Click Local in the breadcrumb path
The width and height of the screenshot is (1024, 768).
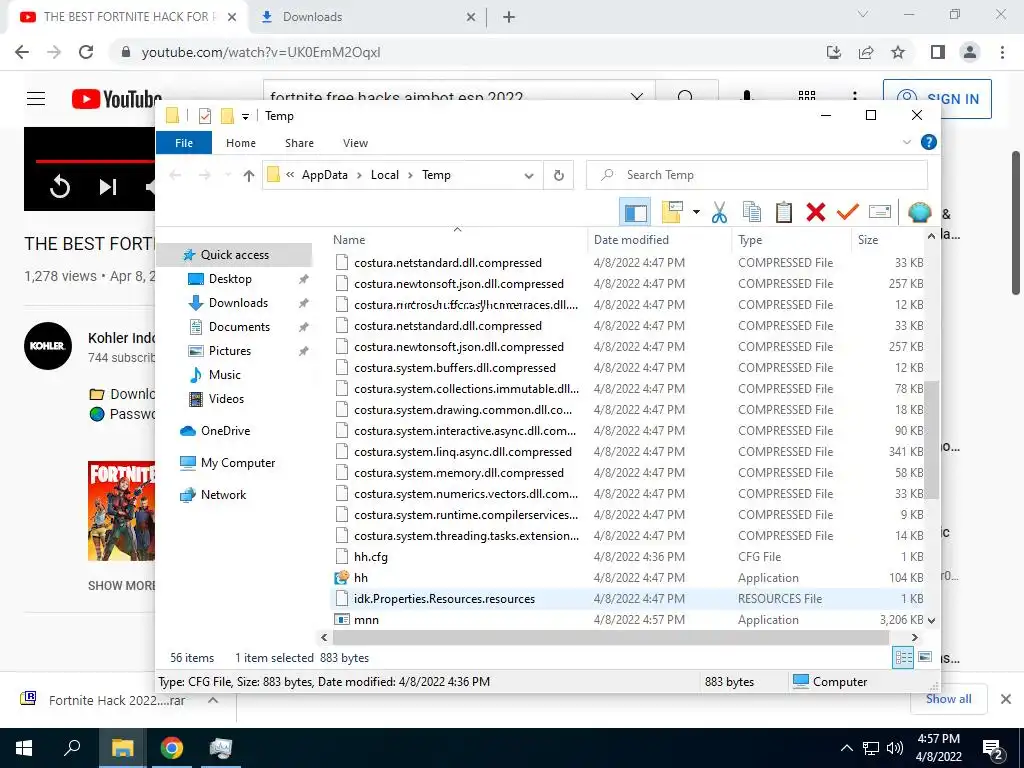click(385, 175)
